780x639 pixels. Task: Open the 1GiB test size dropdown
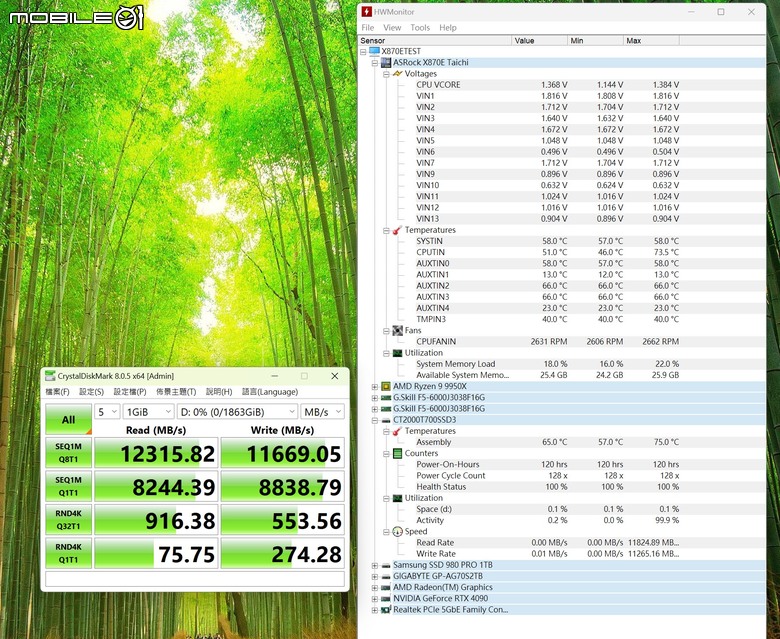coord(148,412)
